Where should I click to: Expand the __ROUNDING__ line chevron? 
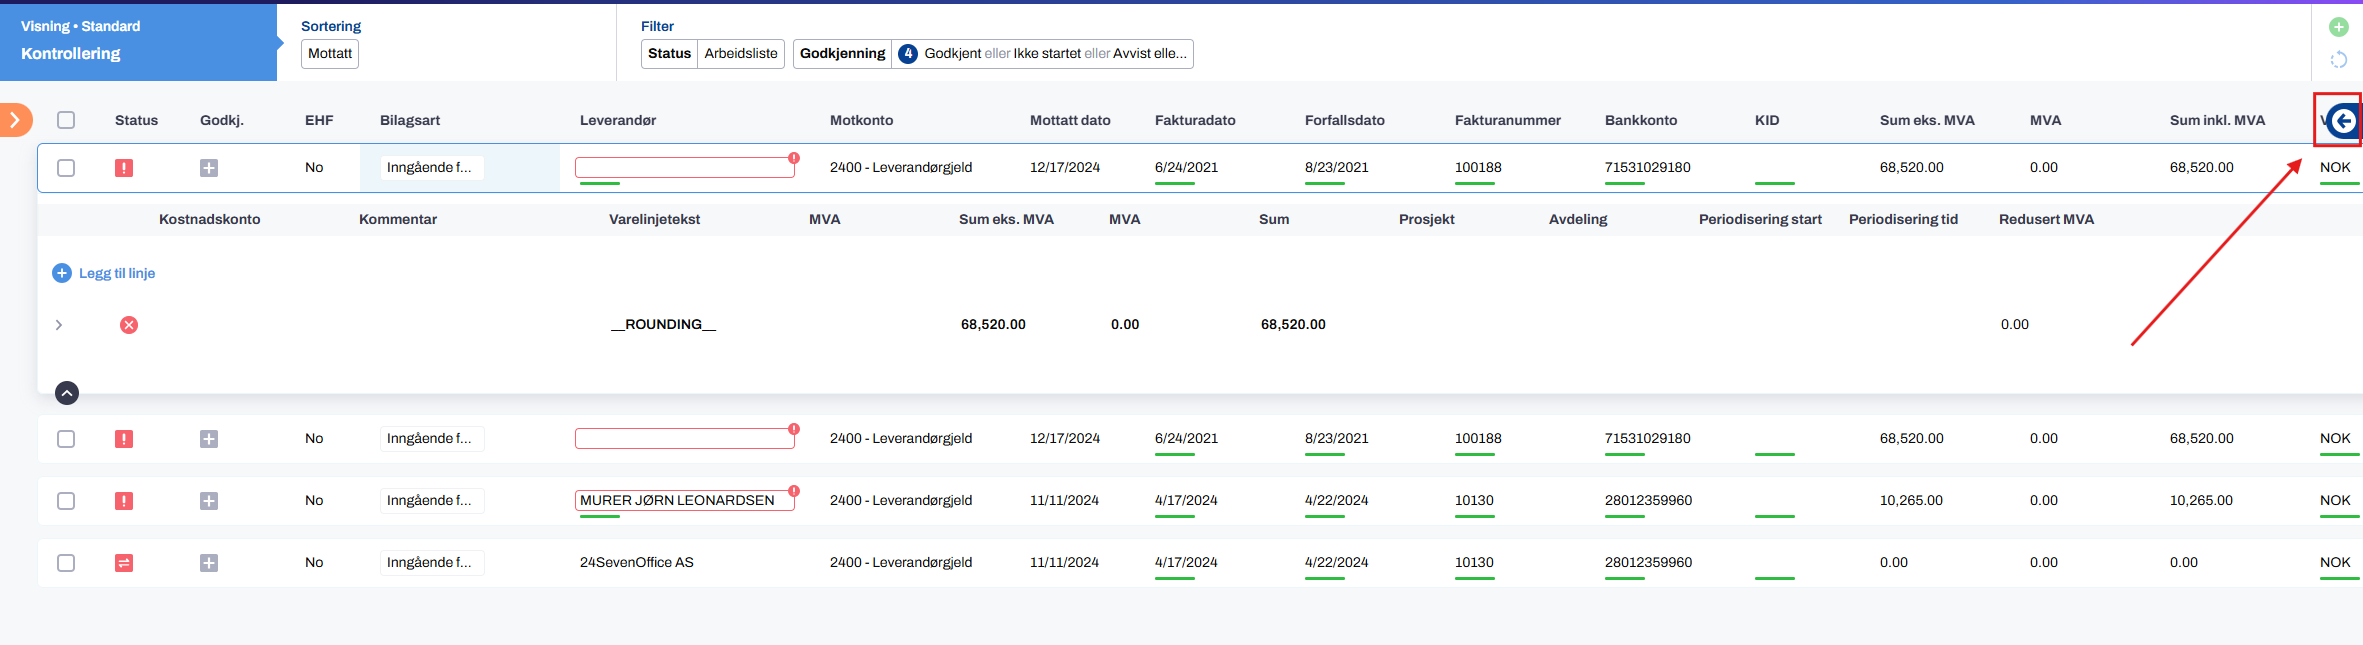(59, 325)
